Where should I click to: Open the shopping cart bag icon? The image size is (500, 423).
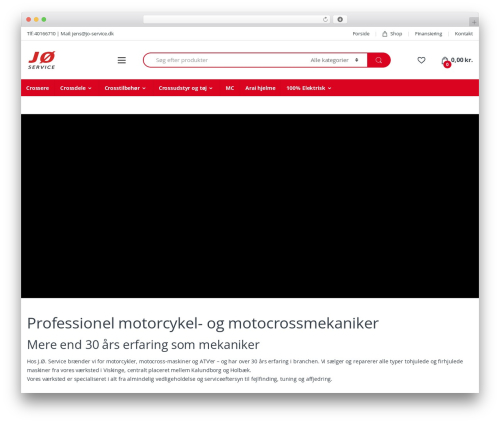[x=445, y=61]
